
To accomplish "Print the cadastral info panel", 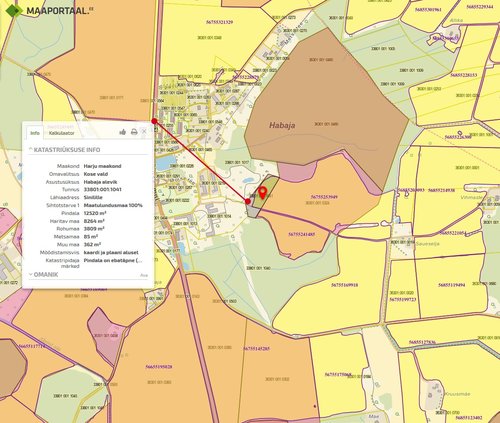I will [x=134, y=132].
